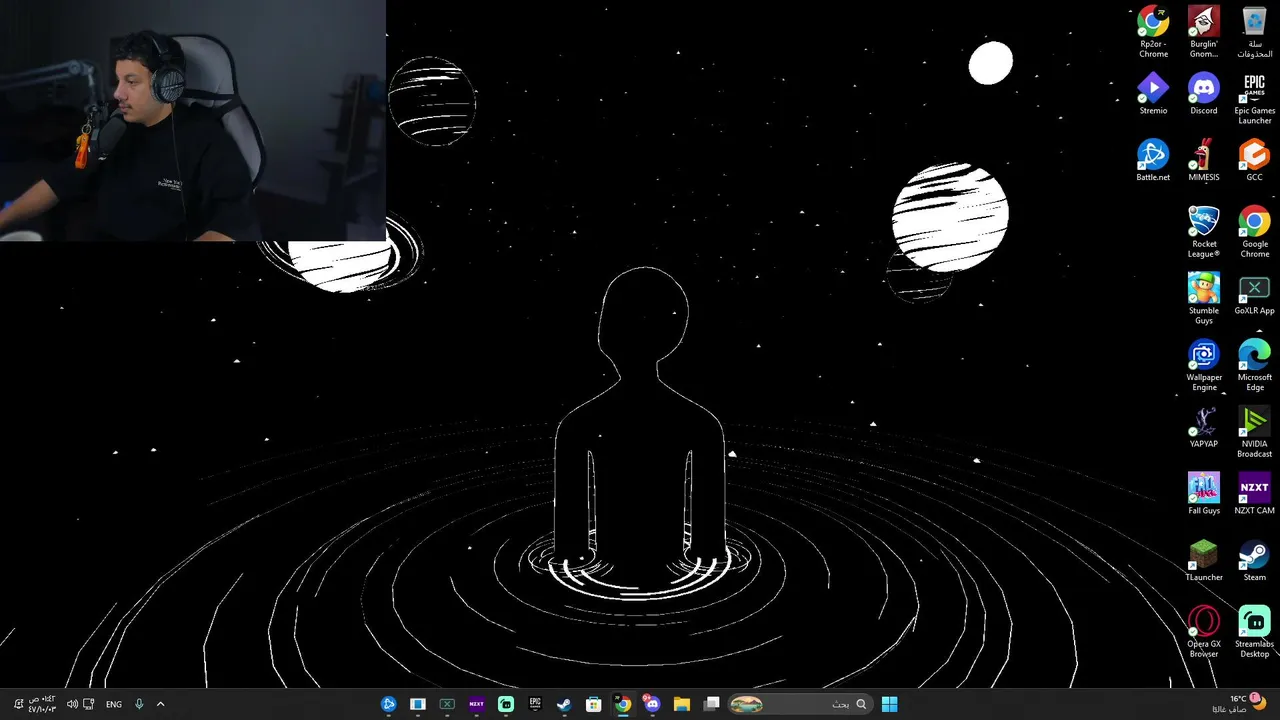Select the Fall Guys desktop icon
The height and width of the screenshot is (720, 1280).
(1204, 494)
